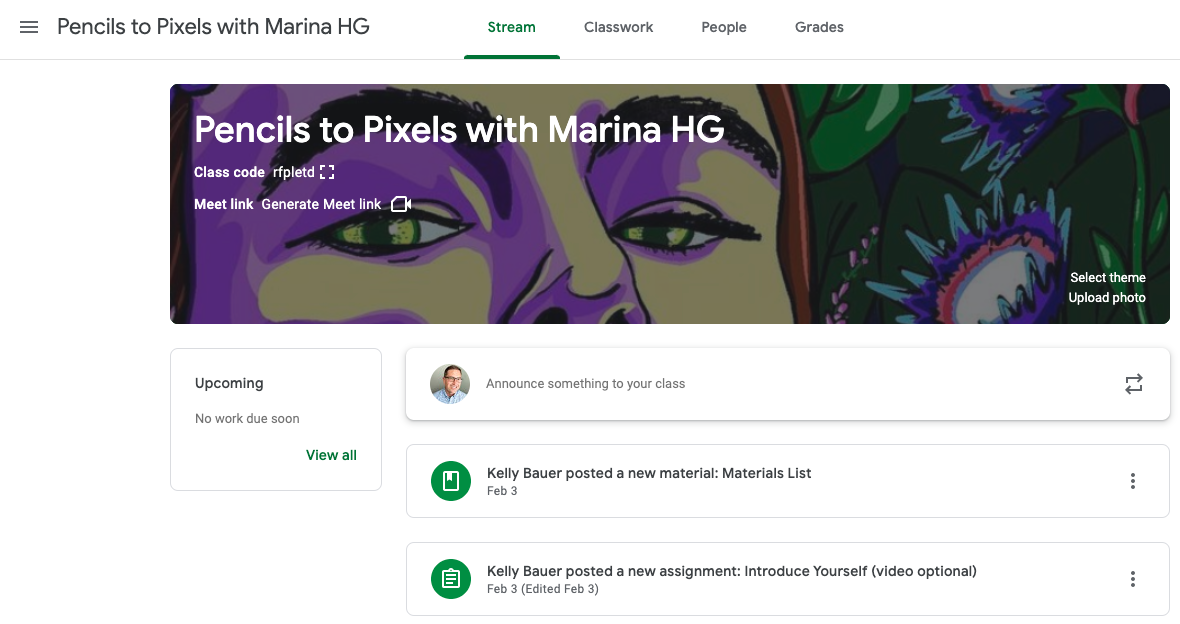Click the reuse post icon
The width and height of the screenshot is (1180, 624).
1133,384
